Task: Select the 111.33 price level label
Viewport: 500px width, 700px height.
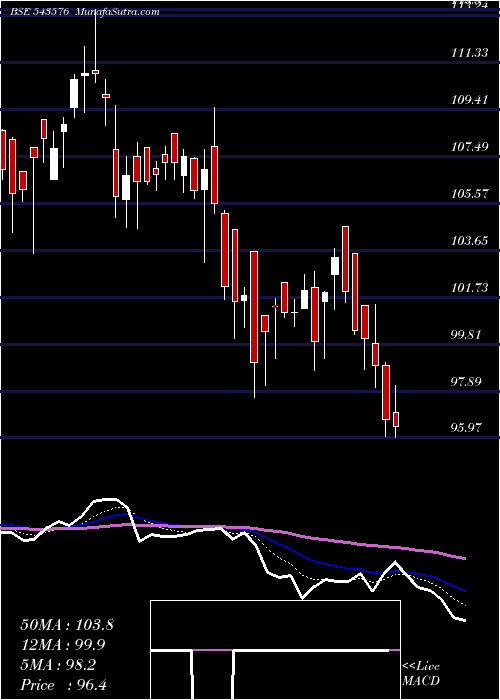Action: (x=470, y=53)
